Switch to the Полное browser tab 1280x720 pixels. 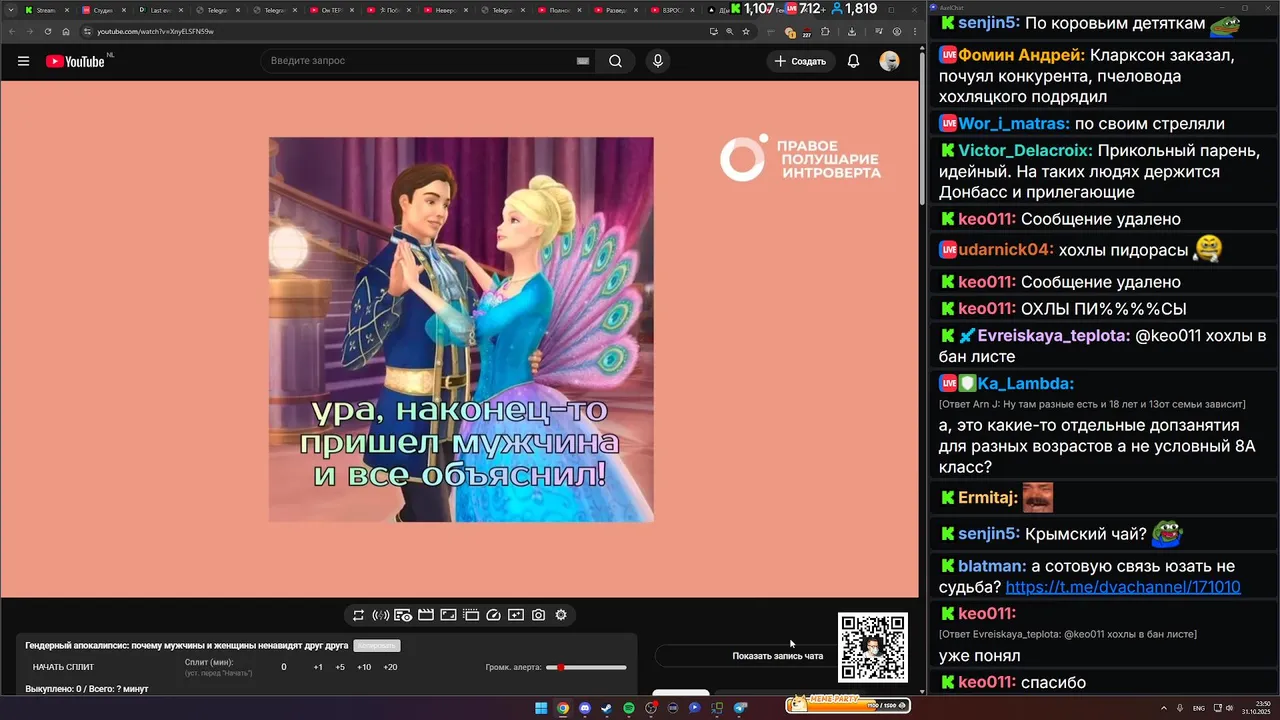[561, 10]
